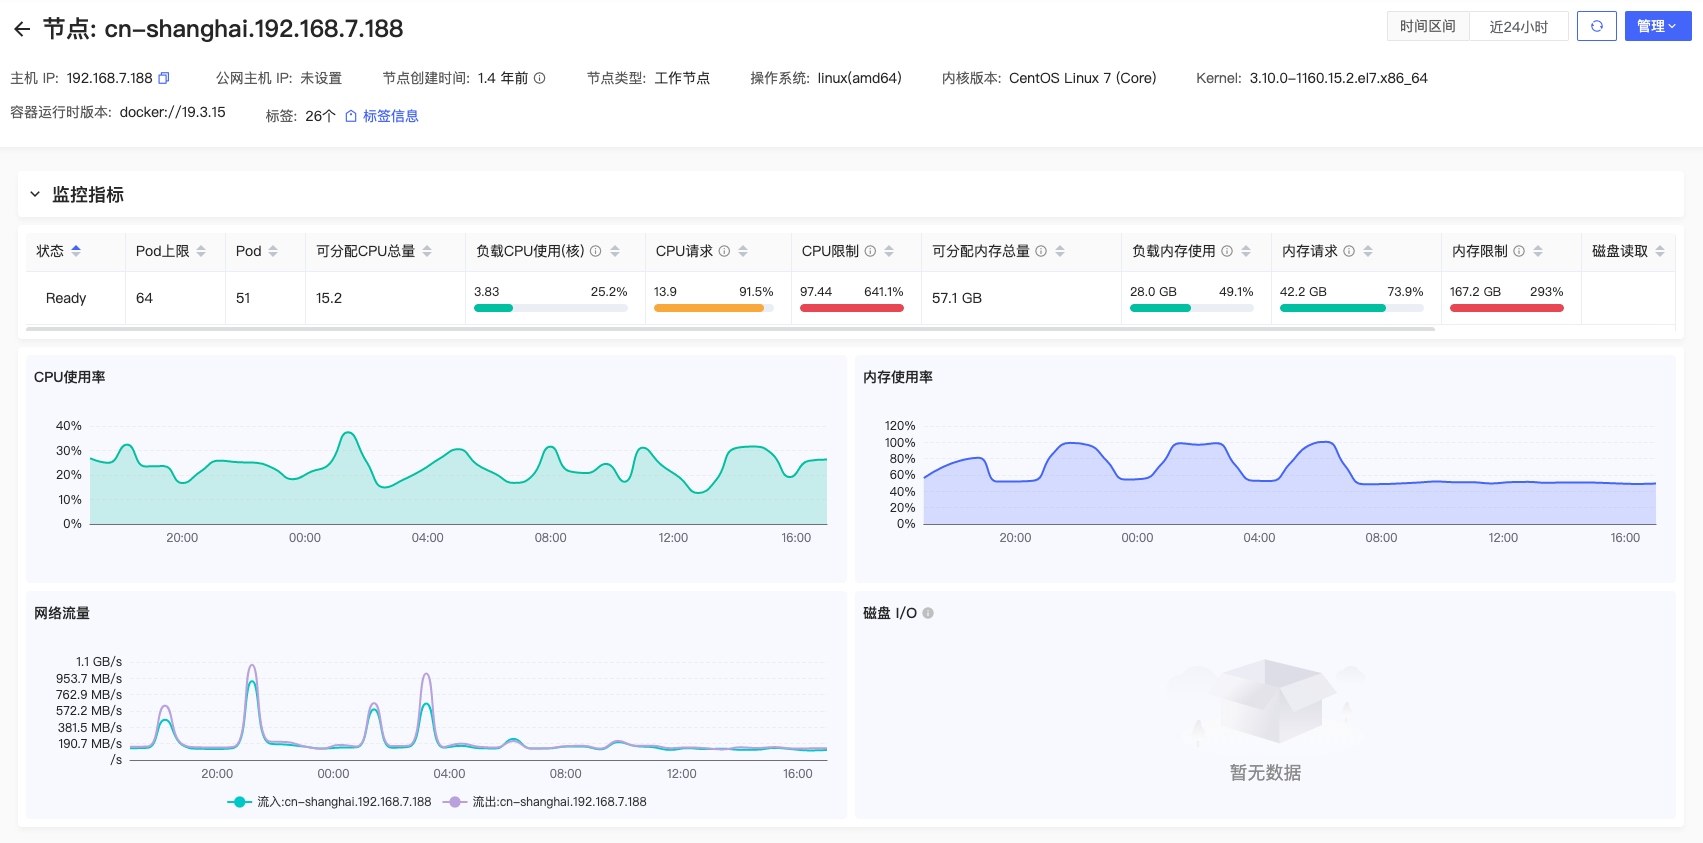1703x843 pixels.
Task: Click the 时间区间 label button
Action: point(1428,26)
